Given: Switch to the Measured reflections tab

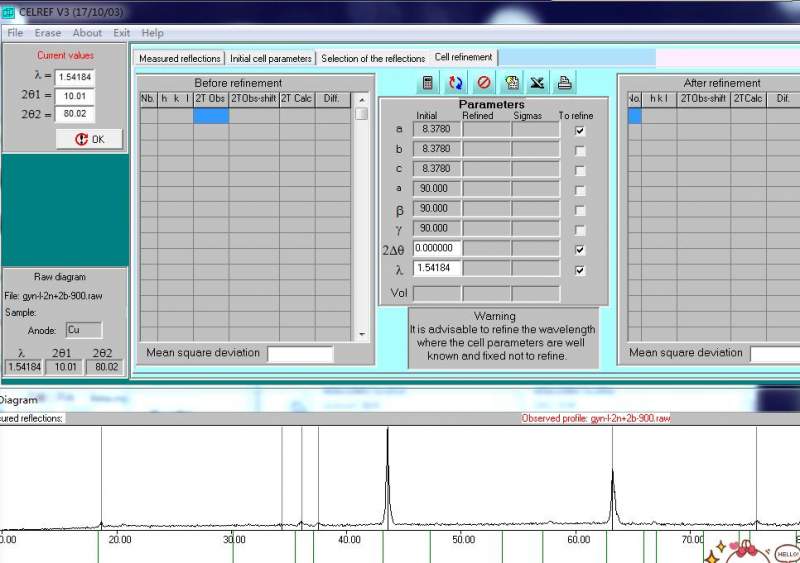Looking at the screenshot, I should [180, 59].
